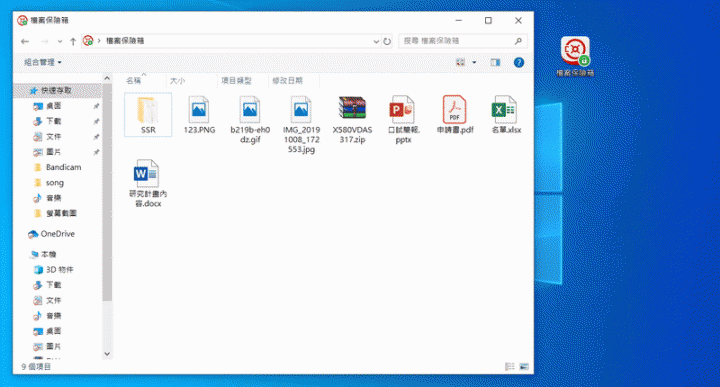
Task: Open 音樂 under 本機
Action: 53,316
